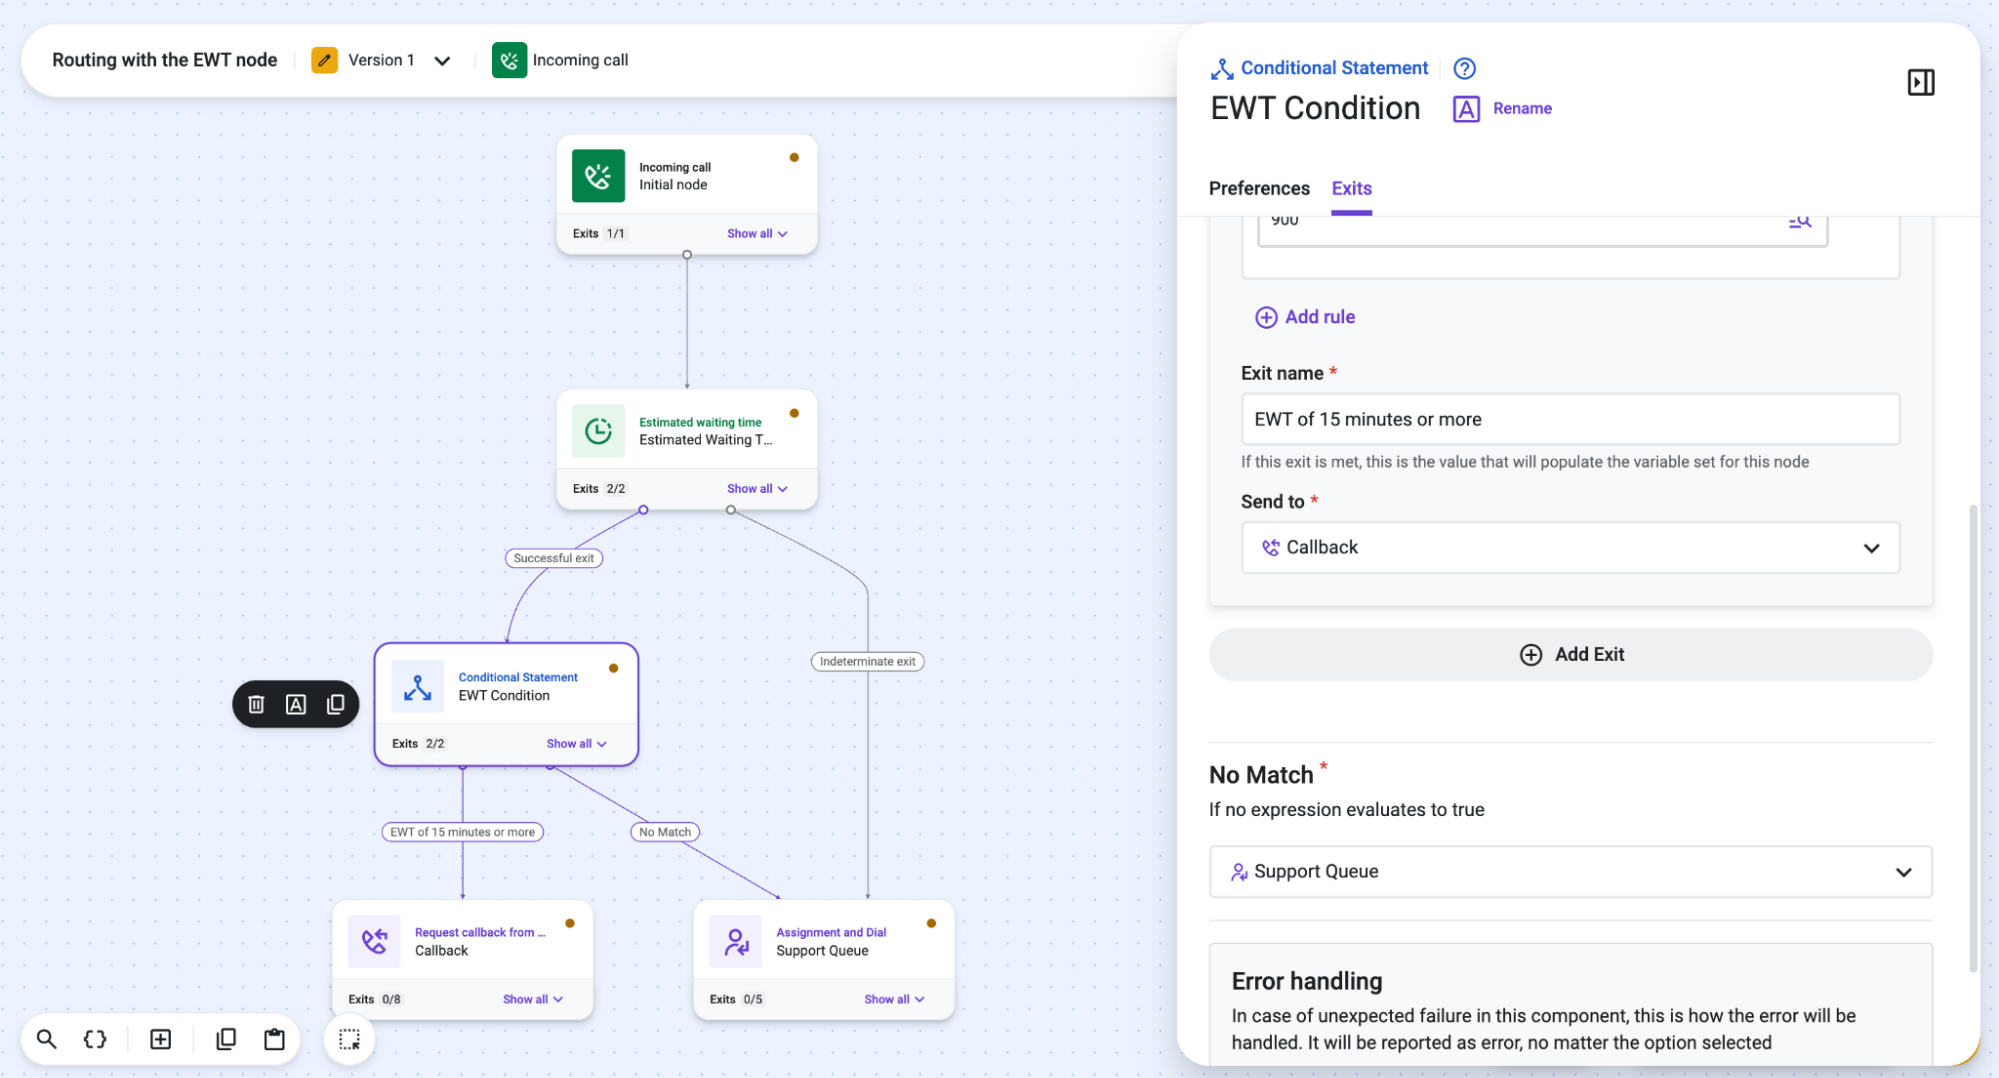The image size is (1999, 1078).
Task: Click the side panel vertical scrollbar
Action: (x=1973, y=738)
